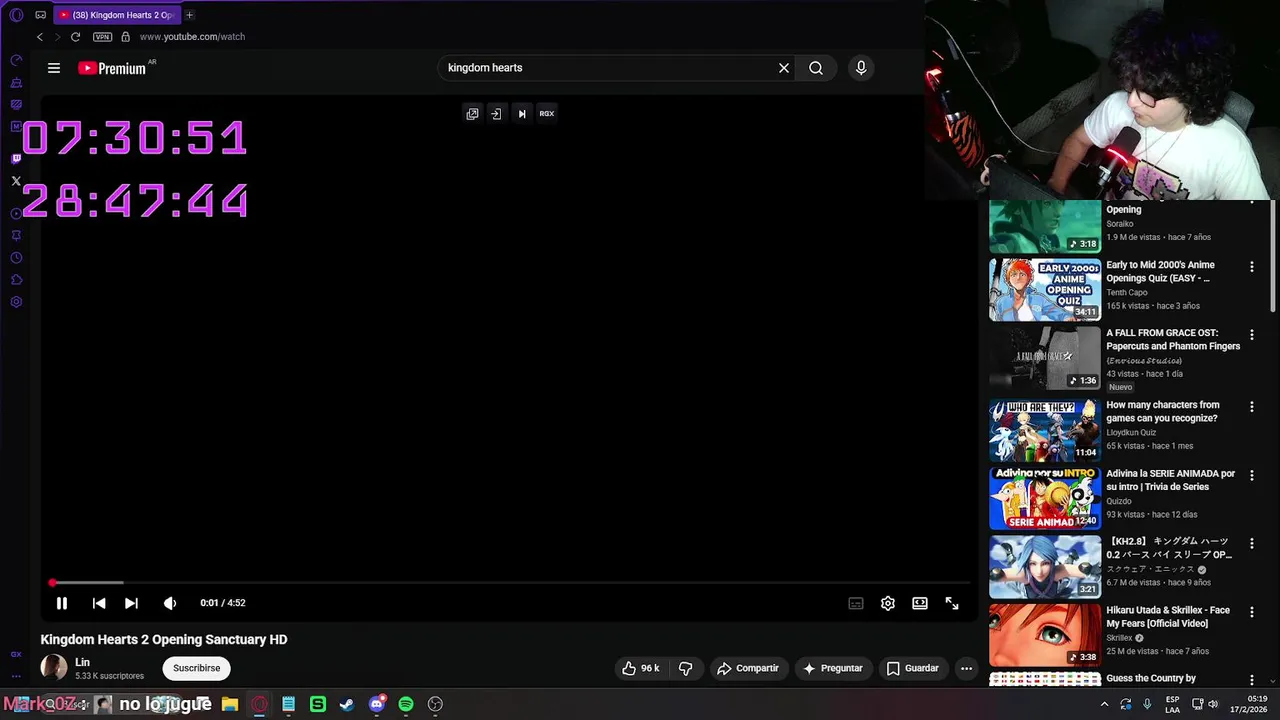
Task: Open browser history clock icon
Action: 16,258
